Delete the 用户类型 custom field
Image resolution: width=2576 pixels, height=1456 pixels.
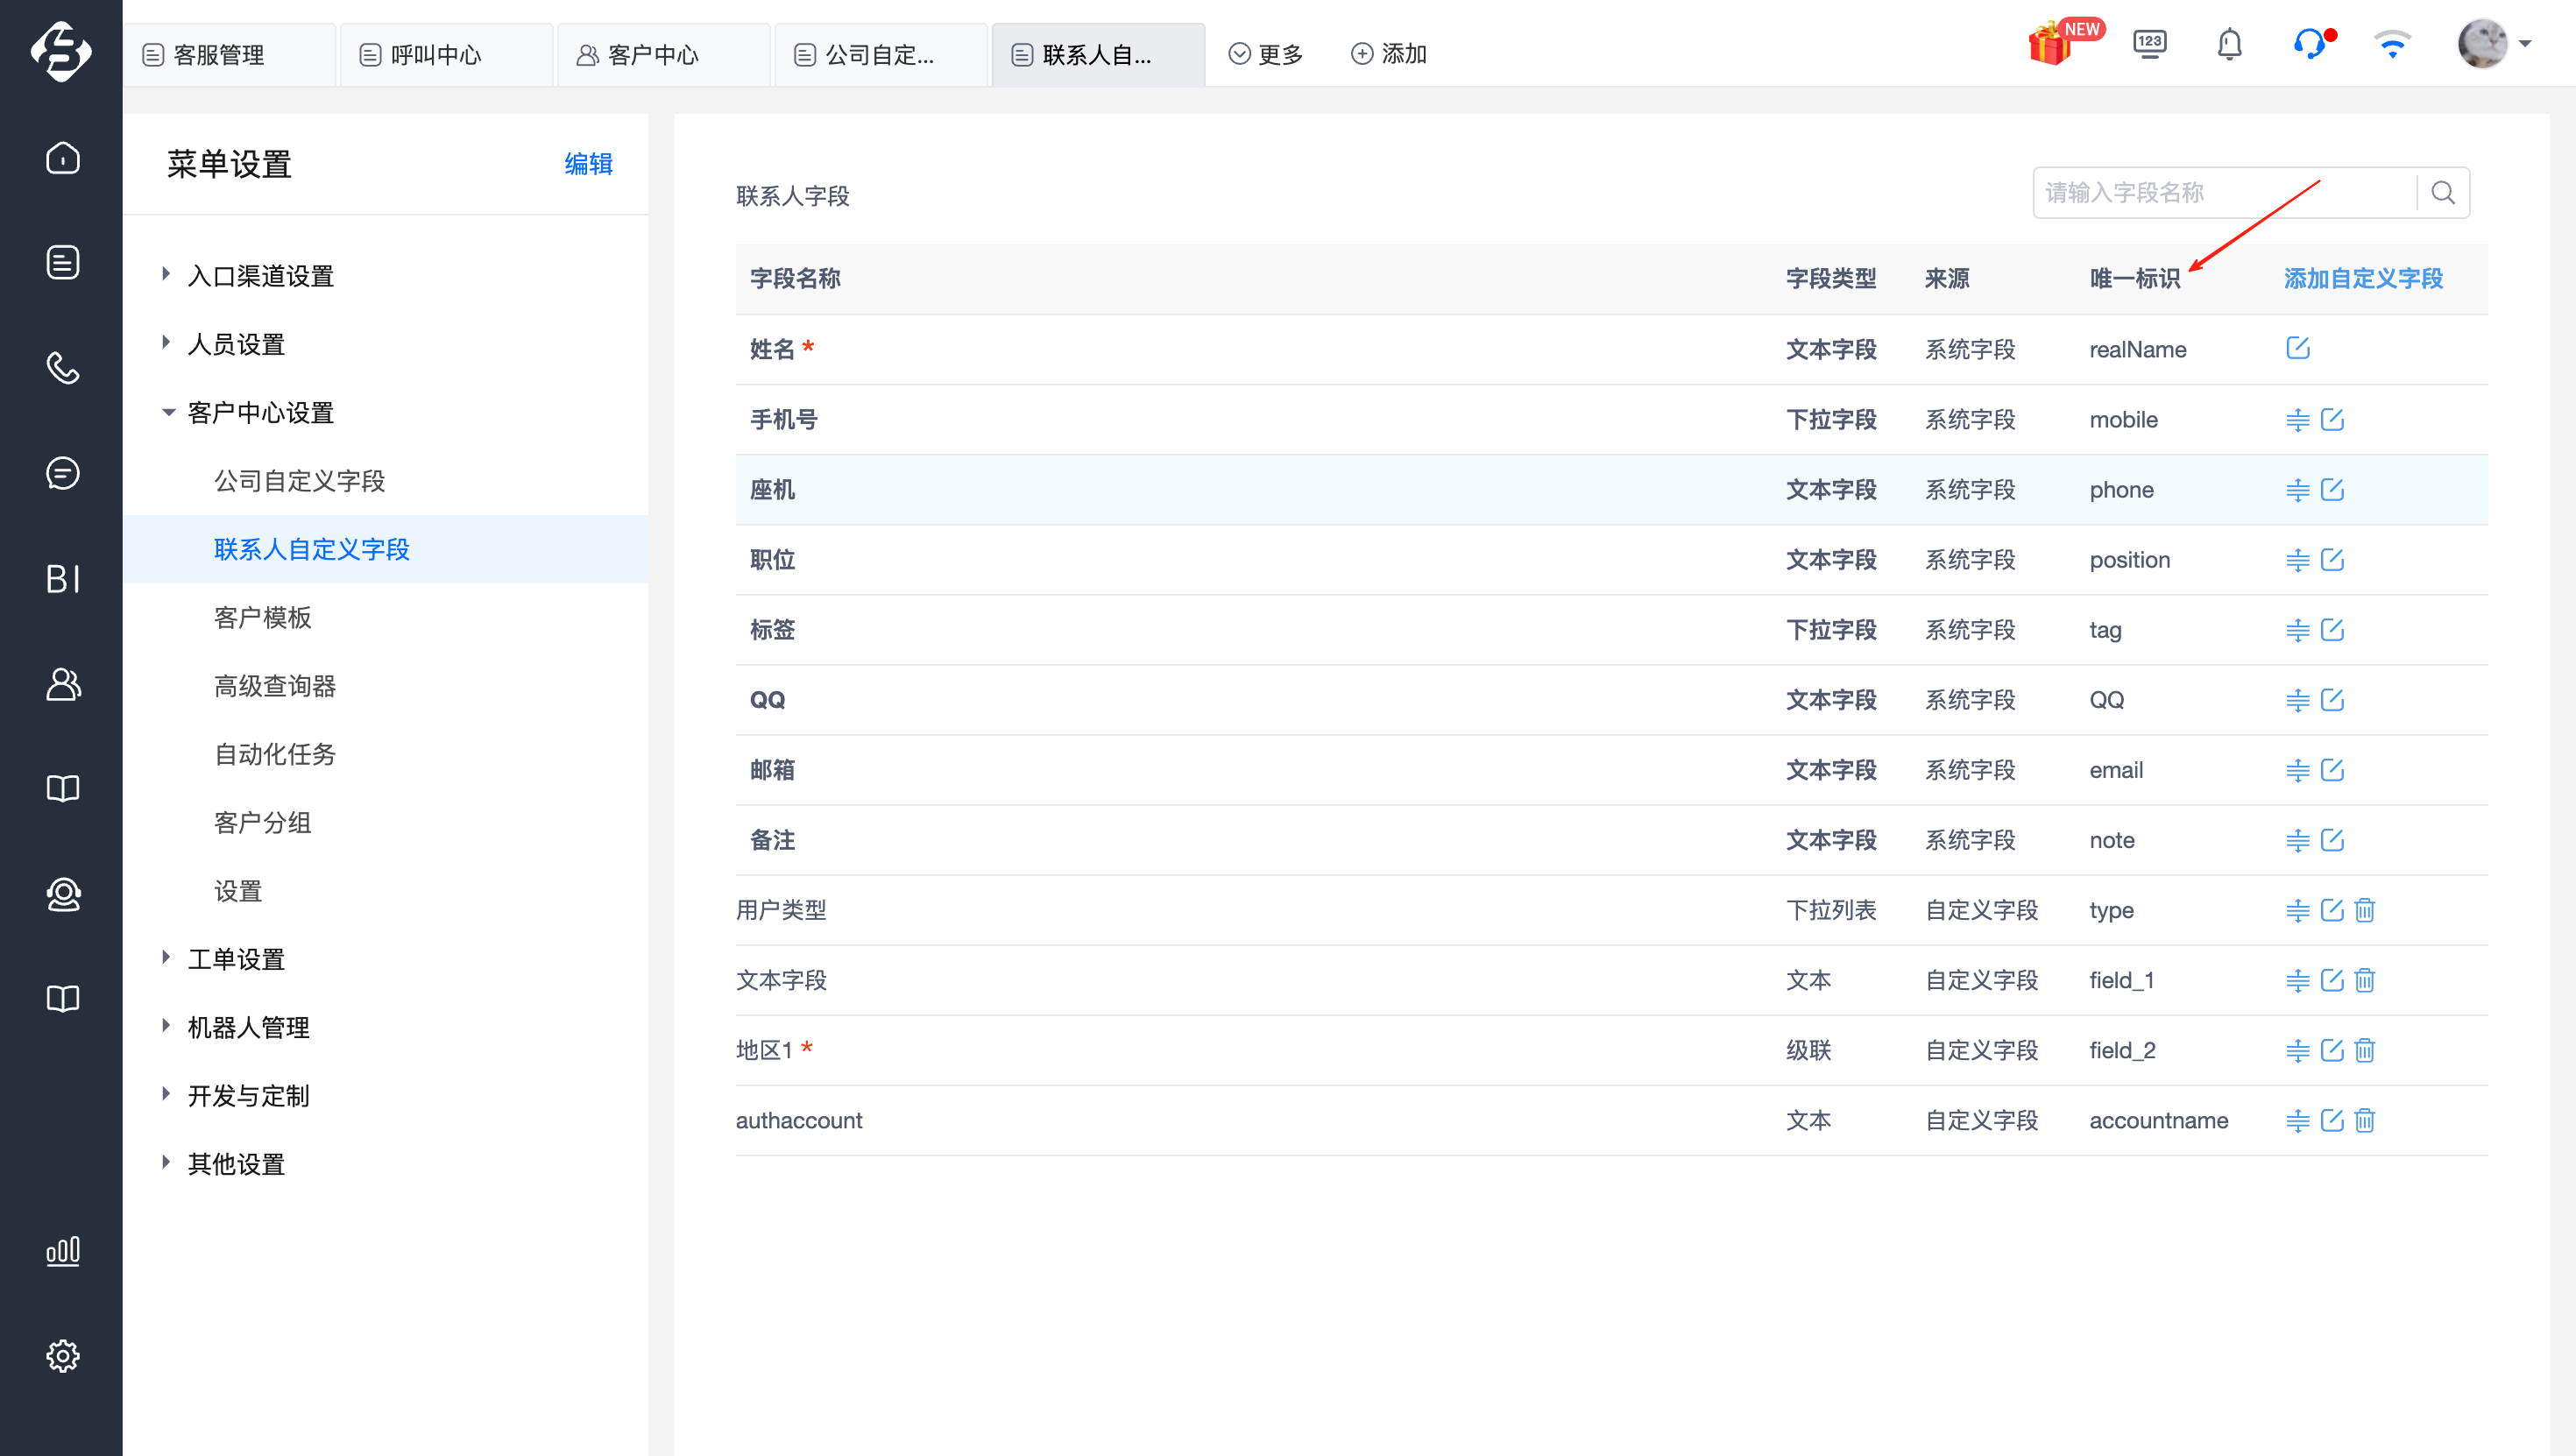coord(2364,910)
